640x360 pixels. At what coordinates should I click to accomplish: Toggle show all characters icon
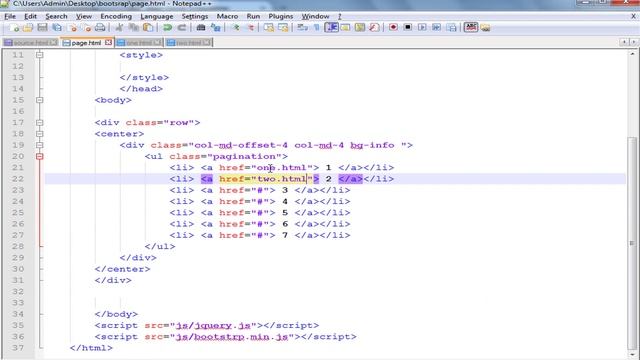tap(317, 28)
